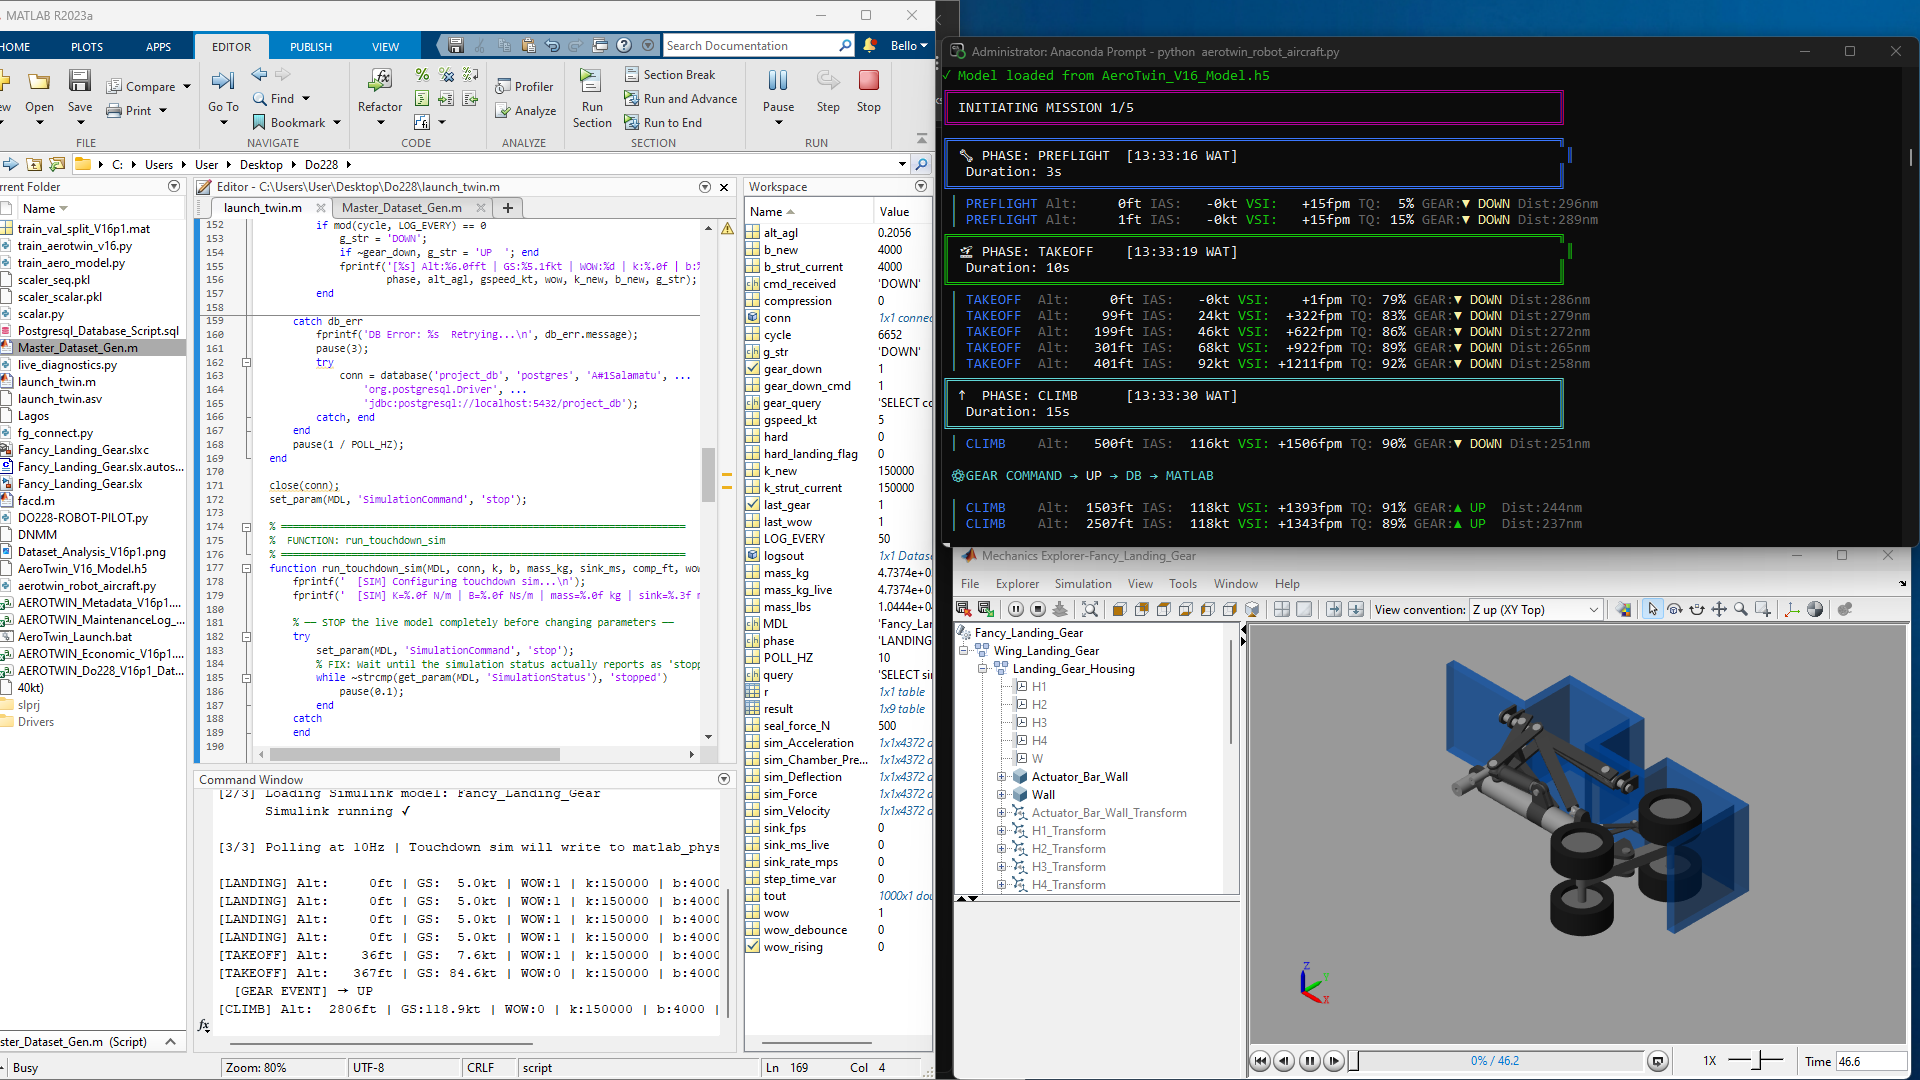Click the search magnifier next to the folder path
Viewport: 1920px width, 1080px height.
click(x=921, y=164)
